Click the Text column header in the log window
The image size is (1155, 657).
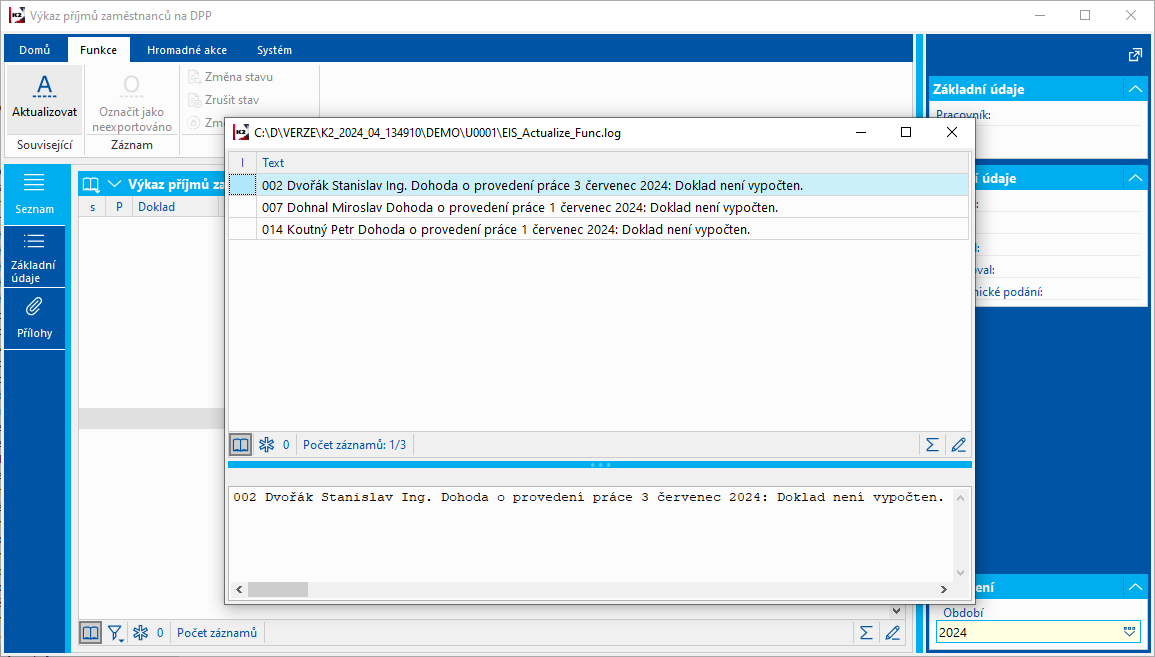point(613,163)
